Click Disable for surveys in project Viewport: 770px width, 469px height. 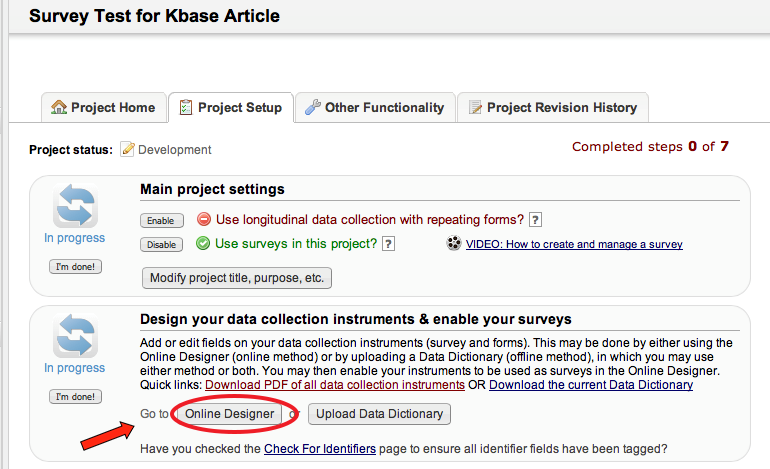160,244
